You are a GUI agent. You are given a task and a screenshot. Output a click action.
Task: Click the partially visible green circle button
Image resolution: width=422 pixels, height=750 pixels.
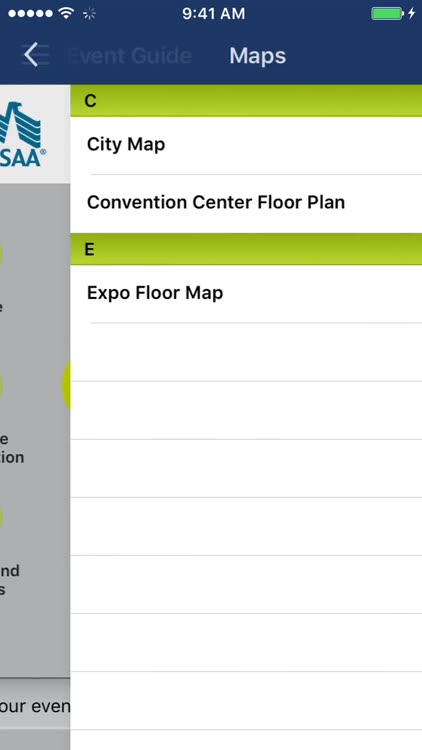tap(66, 386)
